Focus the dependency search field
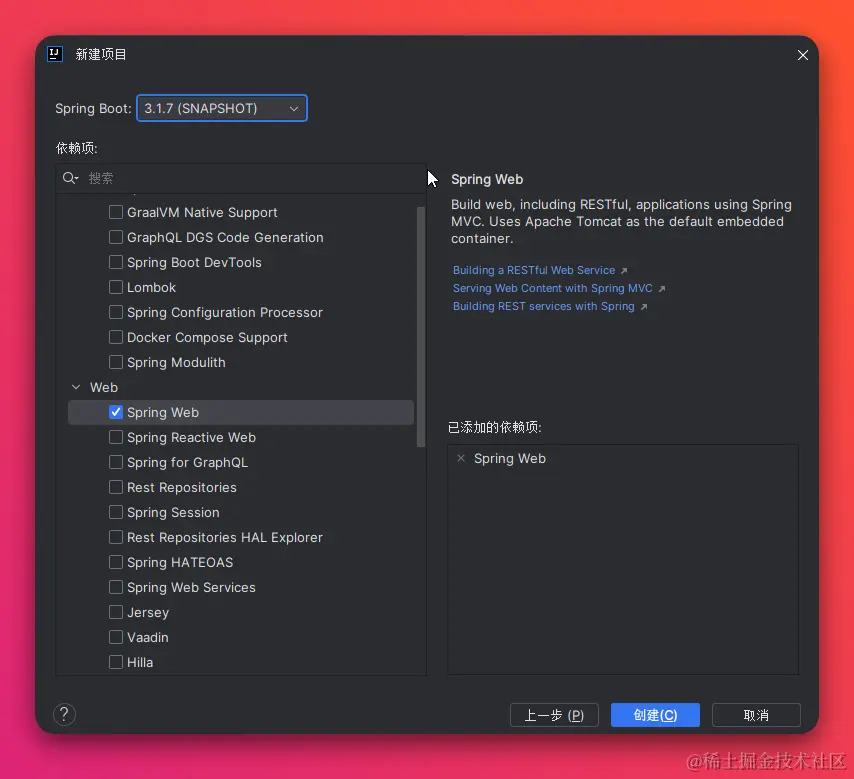The width and height of the screenshot is (854, 779). pyautogui.click(x=241, y=178)
